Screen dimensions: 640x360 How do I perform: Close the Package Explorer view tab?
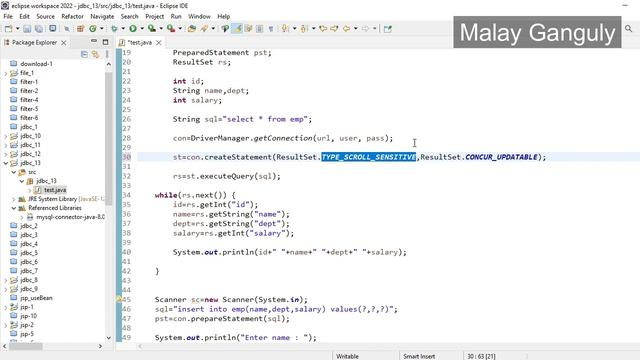64,42
